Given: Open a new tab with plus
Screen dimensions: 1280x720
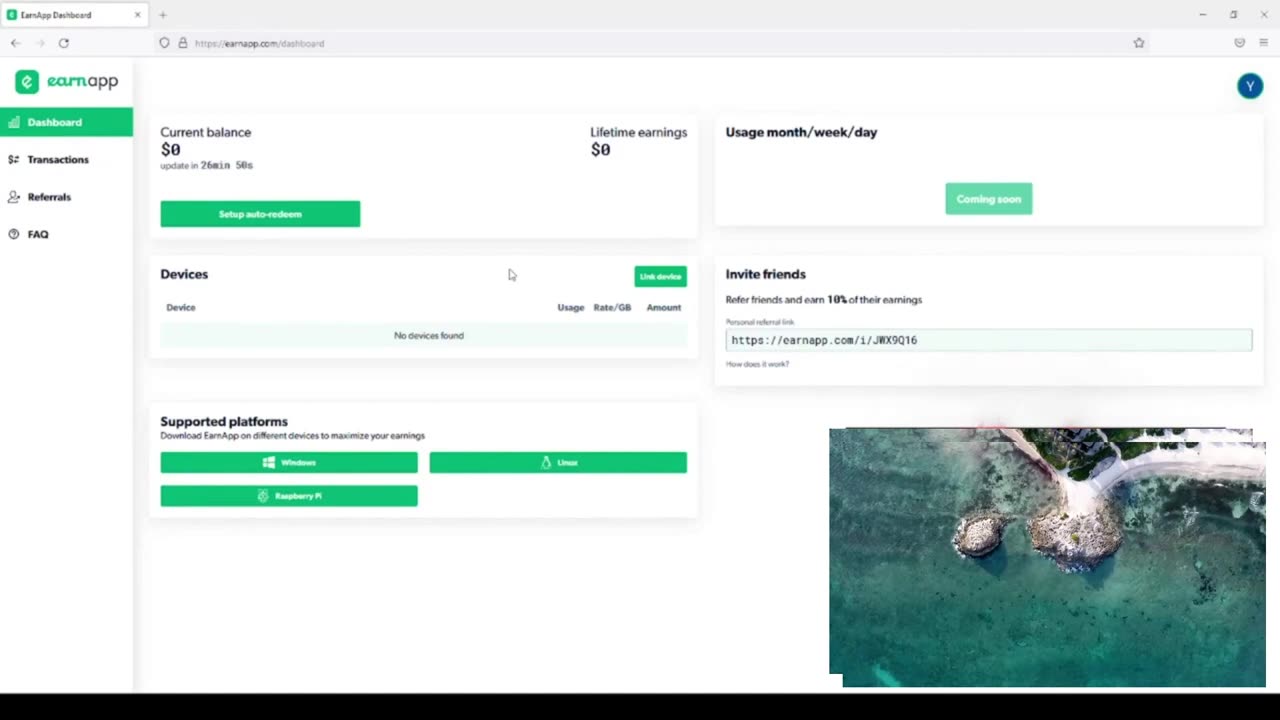Looking at the screenshot, I should pyautogui.click(x=162, y=15).
